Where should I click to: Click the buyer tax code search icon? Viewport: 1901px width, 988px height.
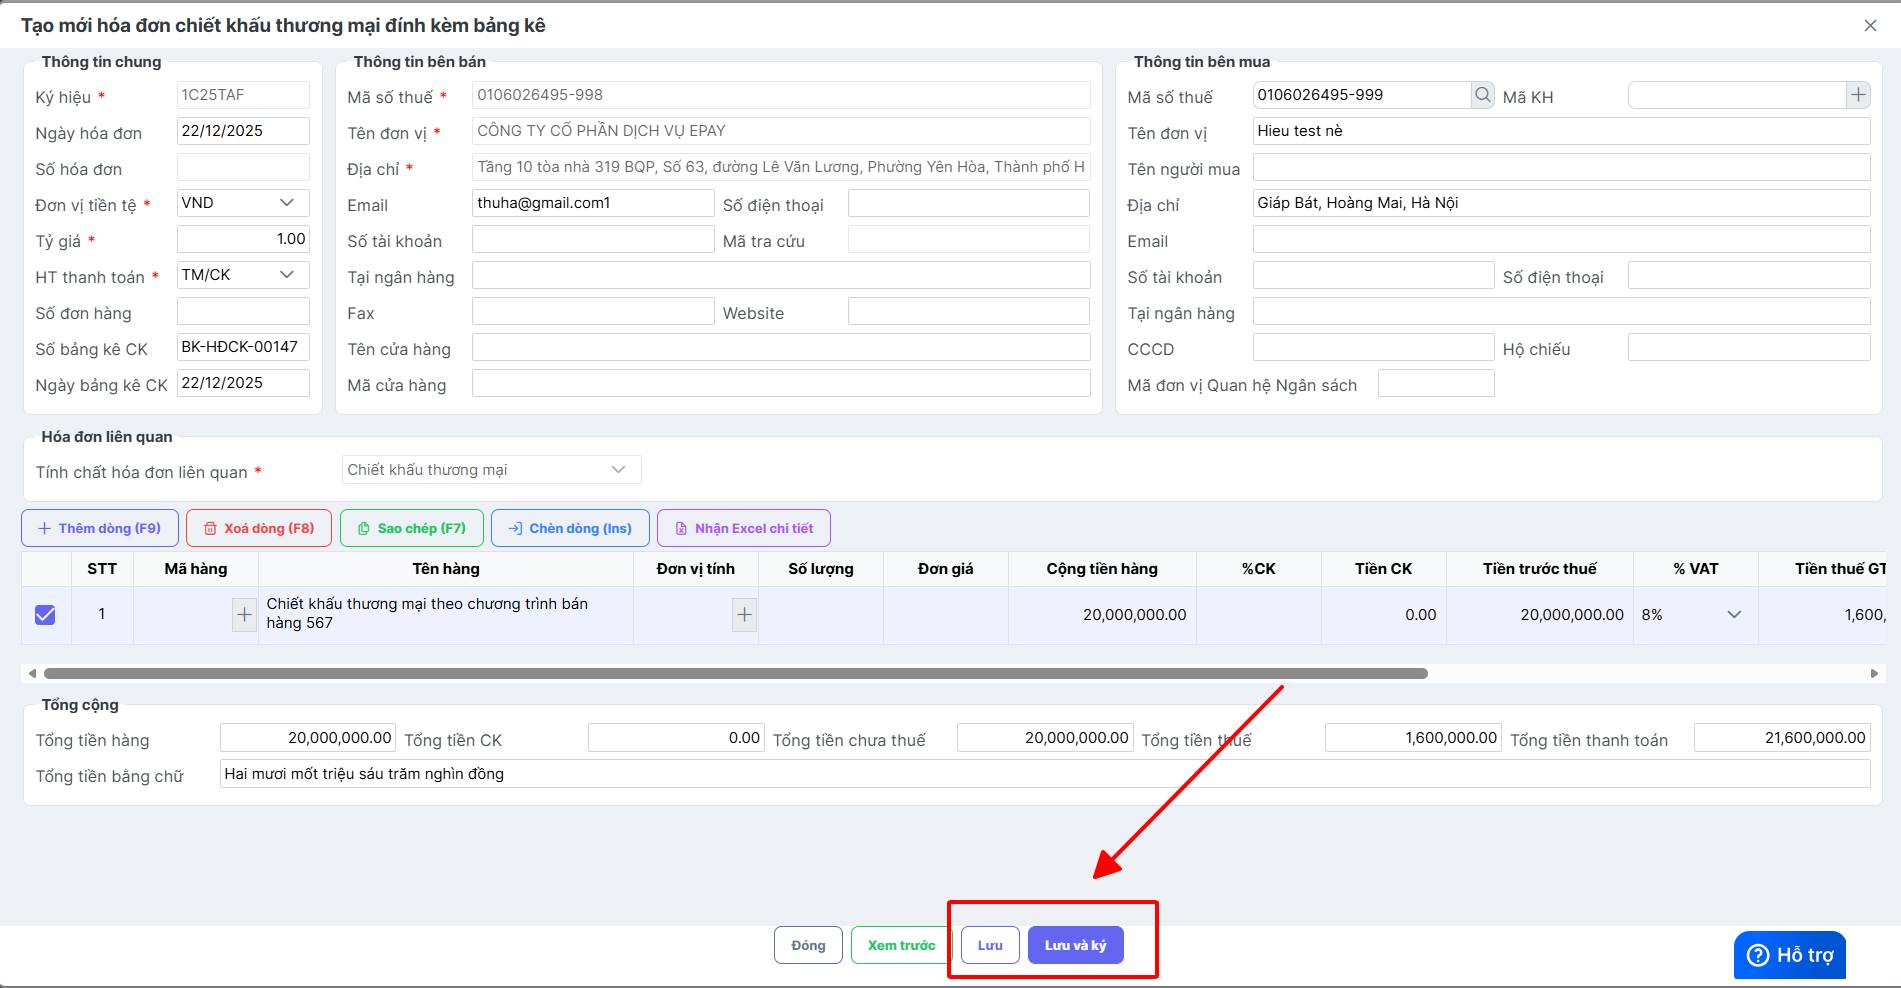1482,95
